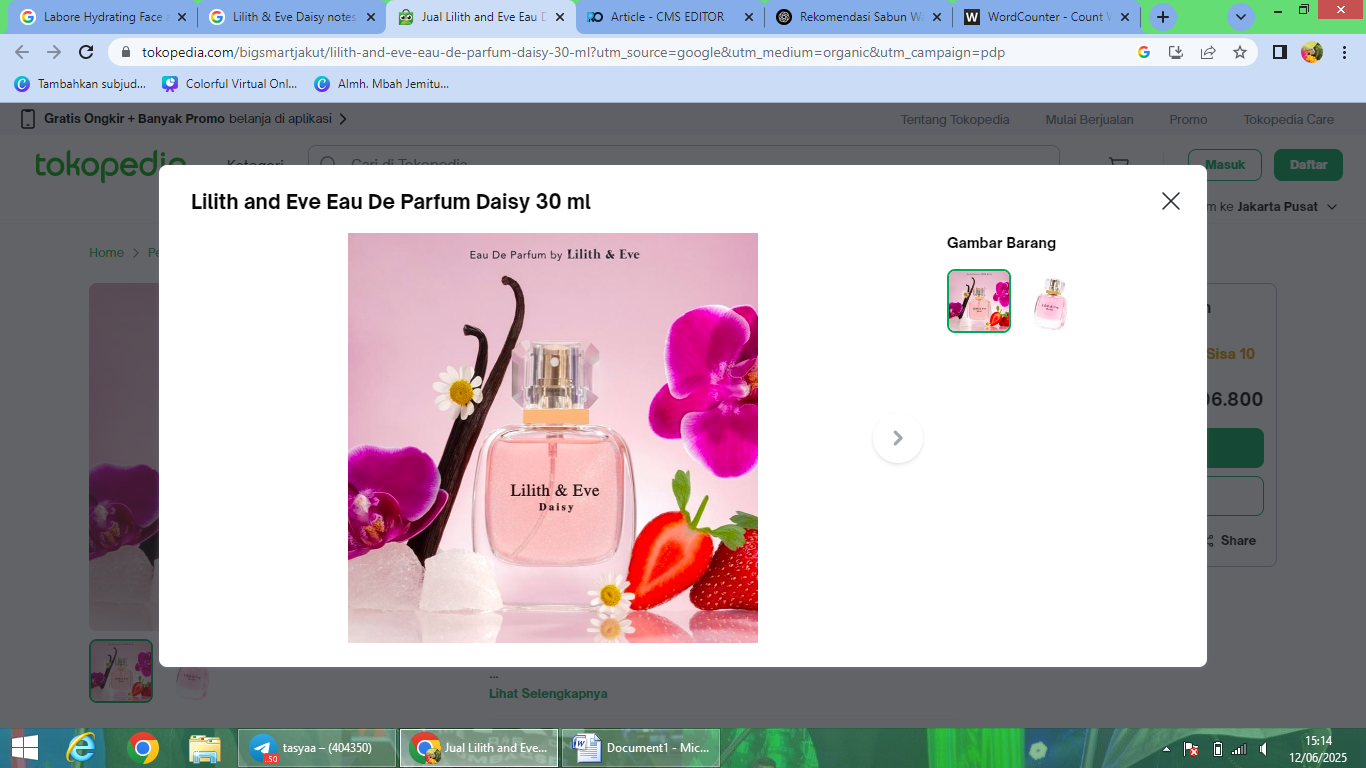The width and height of the screenshot is (1366, 768).
Task: Reload the Tokopedia page
Action: [86, 53]
